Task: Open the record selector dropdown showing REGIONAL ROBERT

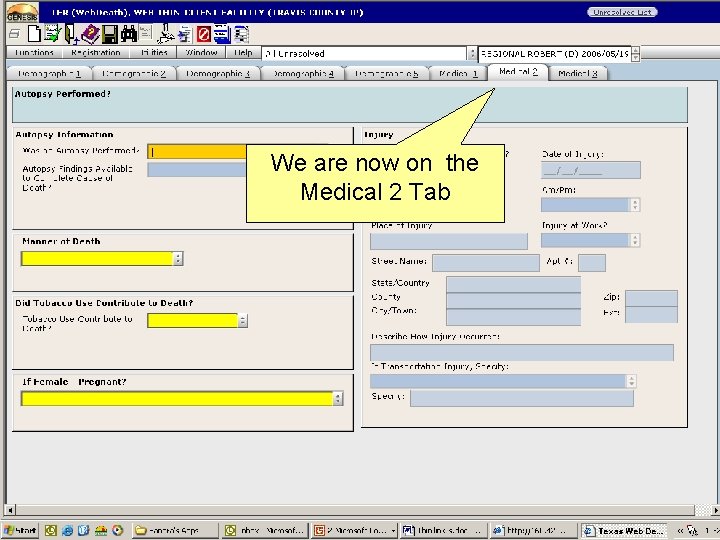Action: [x=636, y=54]
